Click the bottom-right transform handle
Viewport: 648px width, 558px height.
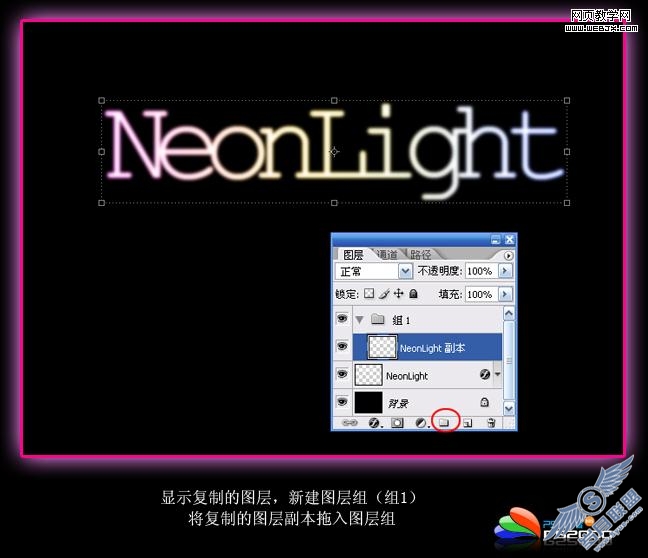coord(567,203)
